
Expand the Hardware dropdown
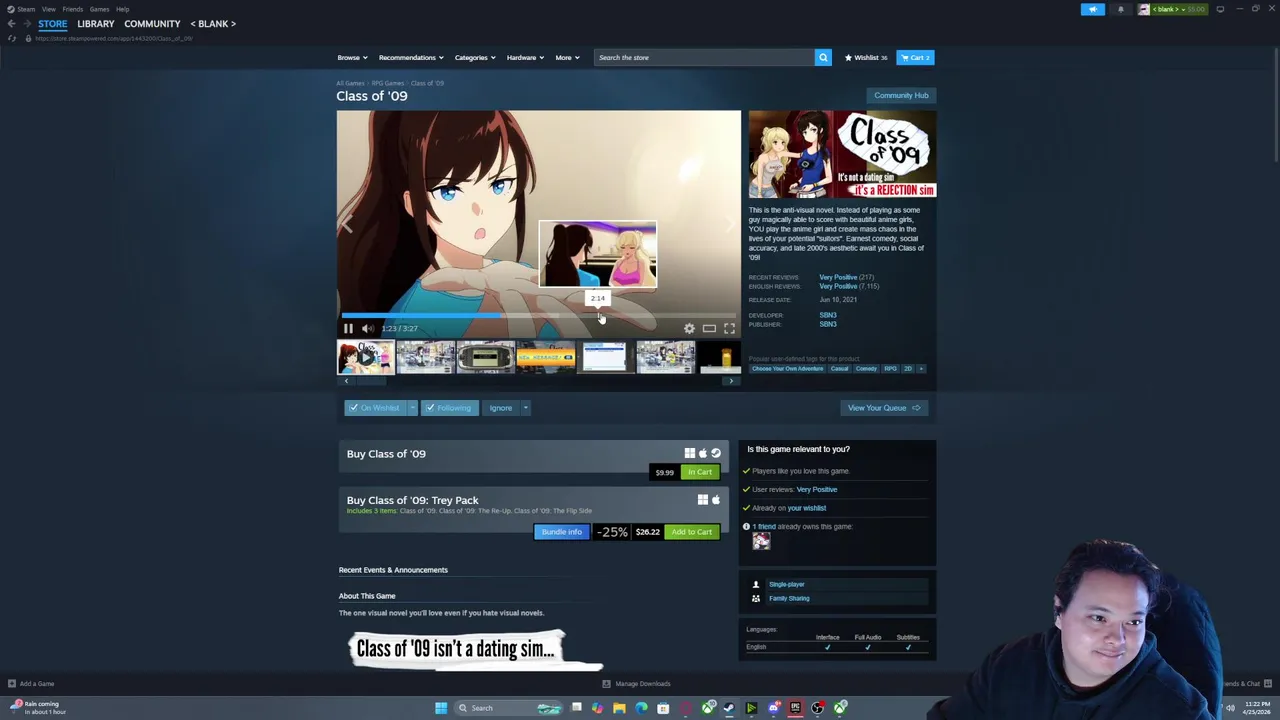point(525,57)
